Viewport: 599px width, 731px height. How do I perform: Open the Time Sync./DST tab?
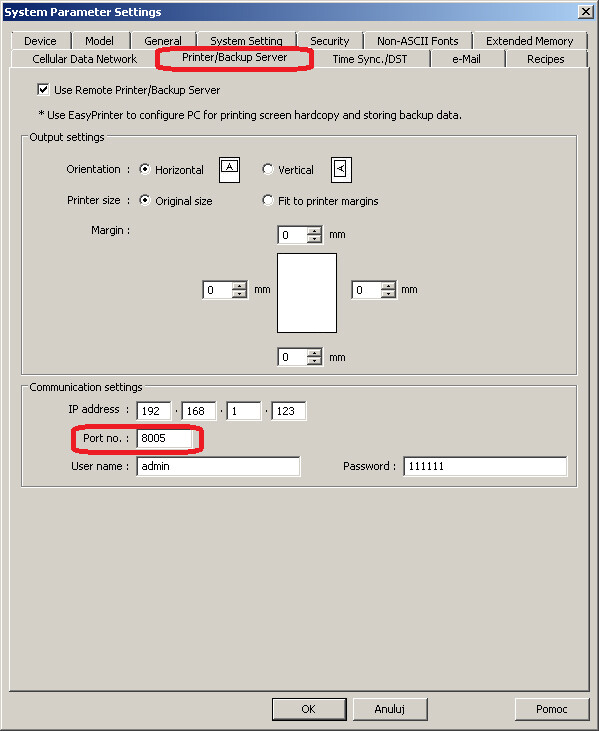pos(370,59)
